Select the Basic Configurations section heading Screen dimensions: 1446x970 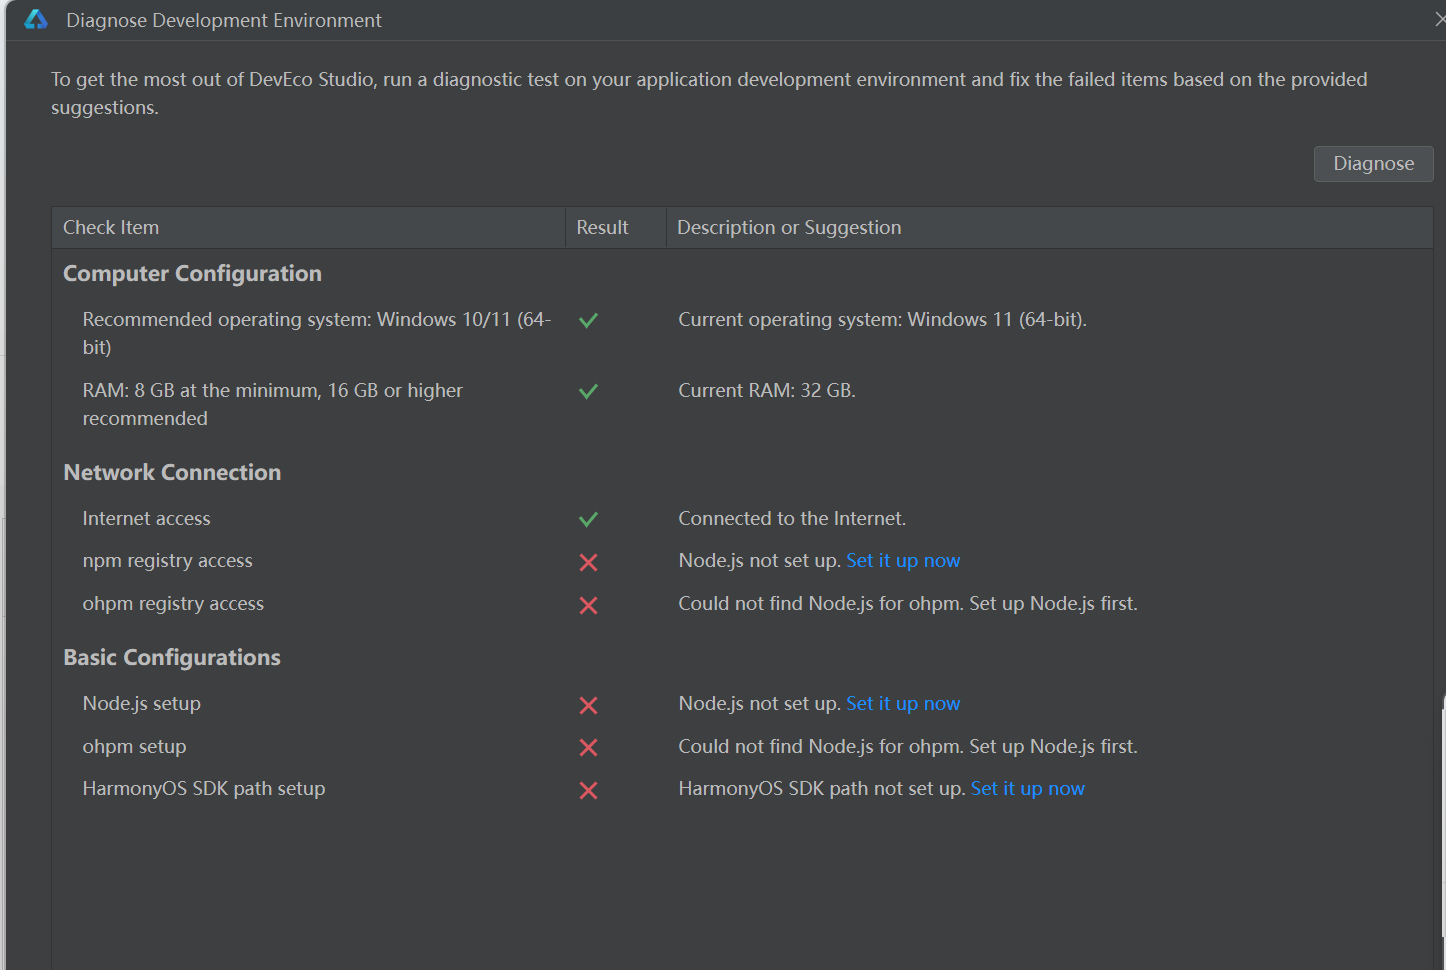[172, 658]
